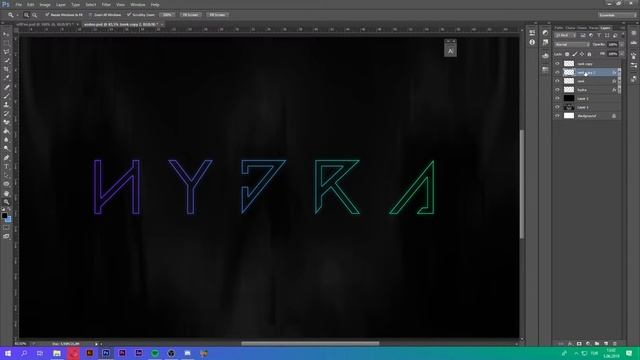This screenshot has height=360, width=640.
Task: Select the Gradient tool
Action: click(x=6, y=131)
